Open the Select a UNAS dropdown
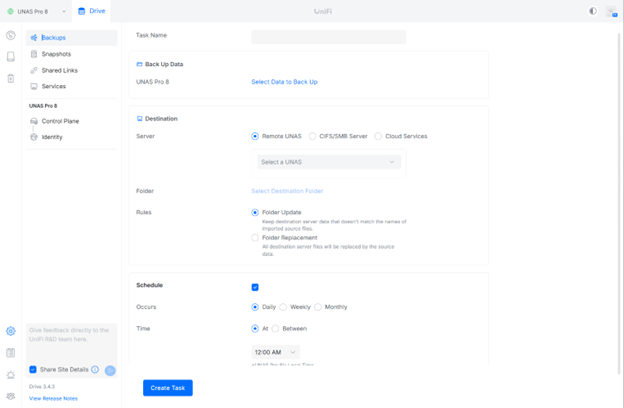Viewport: 624px width, 408px height. click(329, 162)
